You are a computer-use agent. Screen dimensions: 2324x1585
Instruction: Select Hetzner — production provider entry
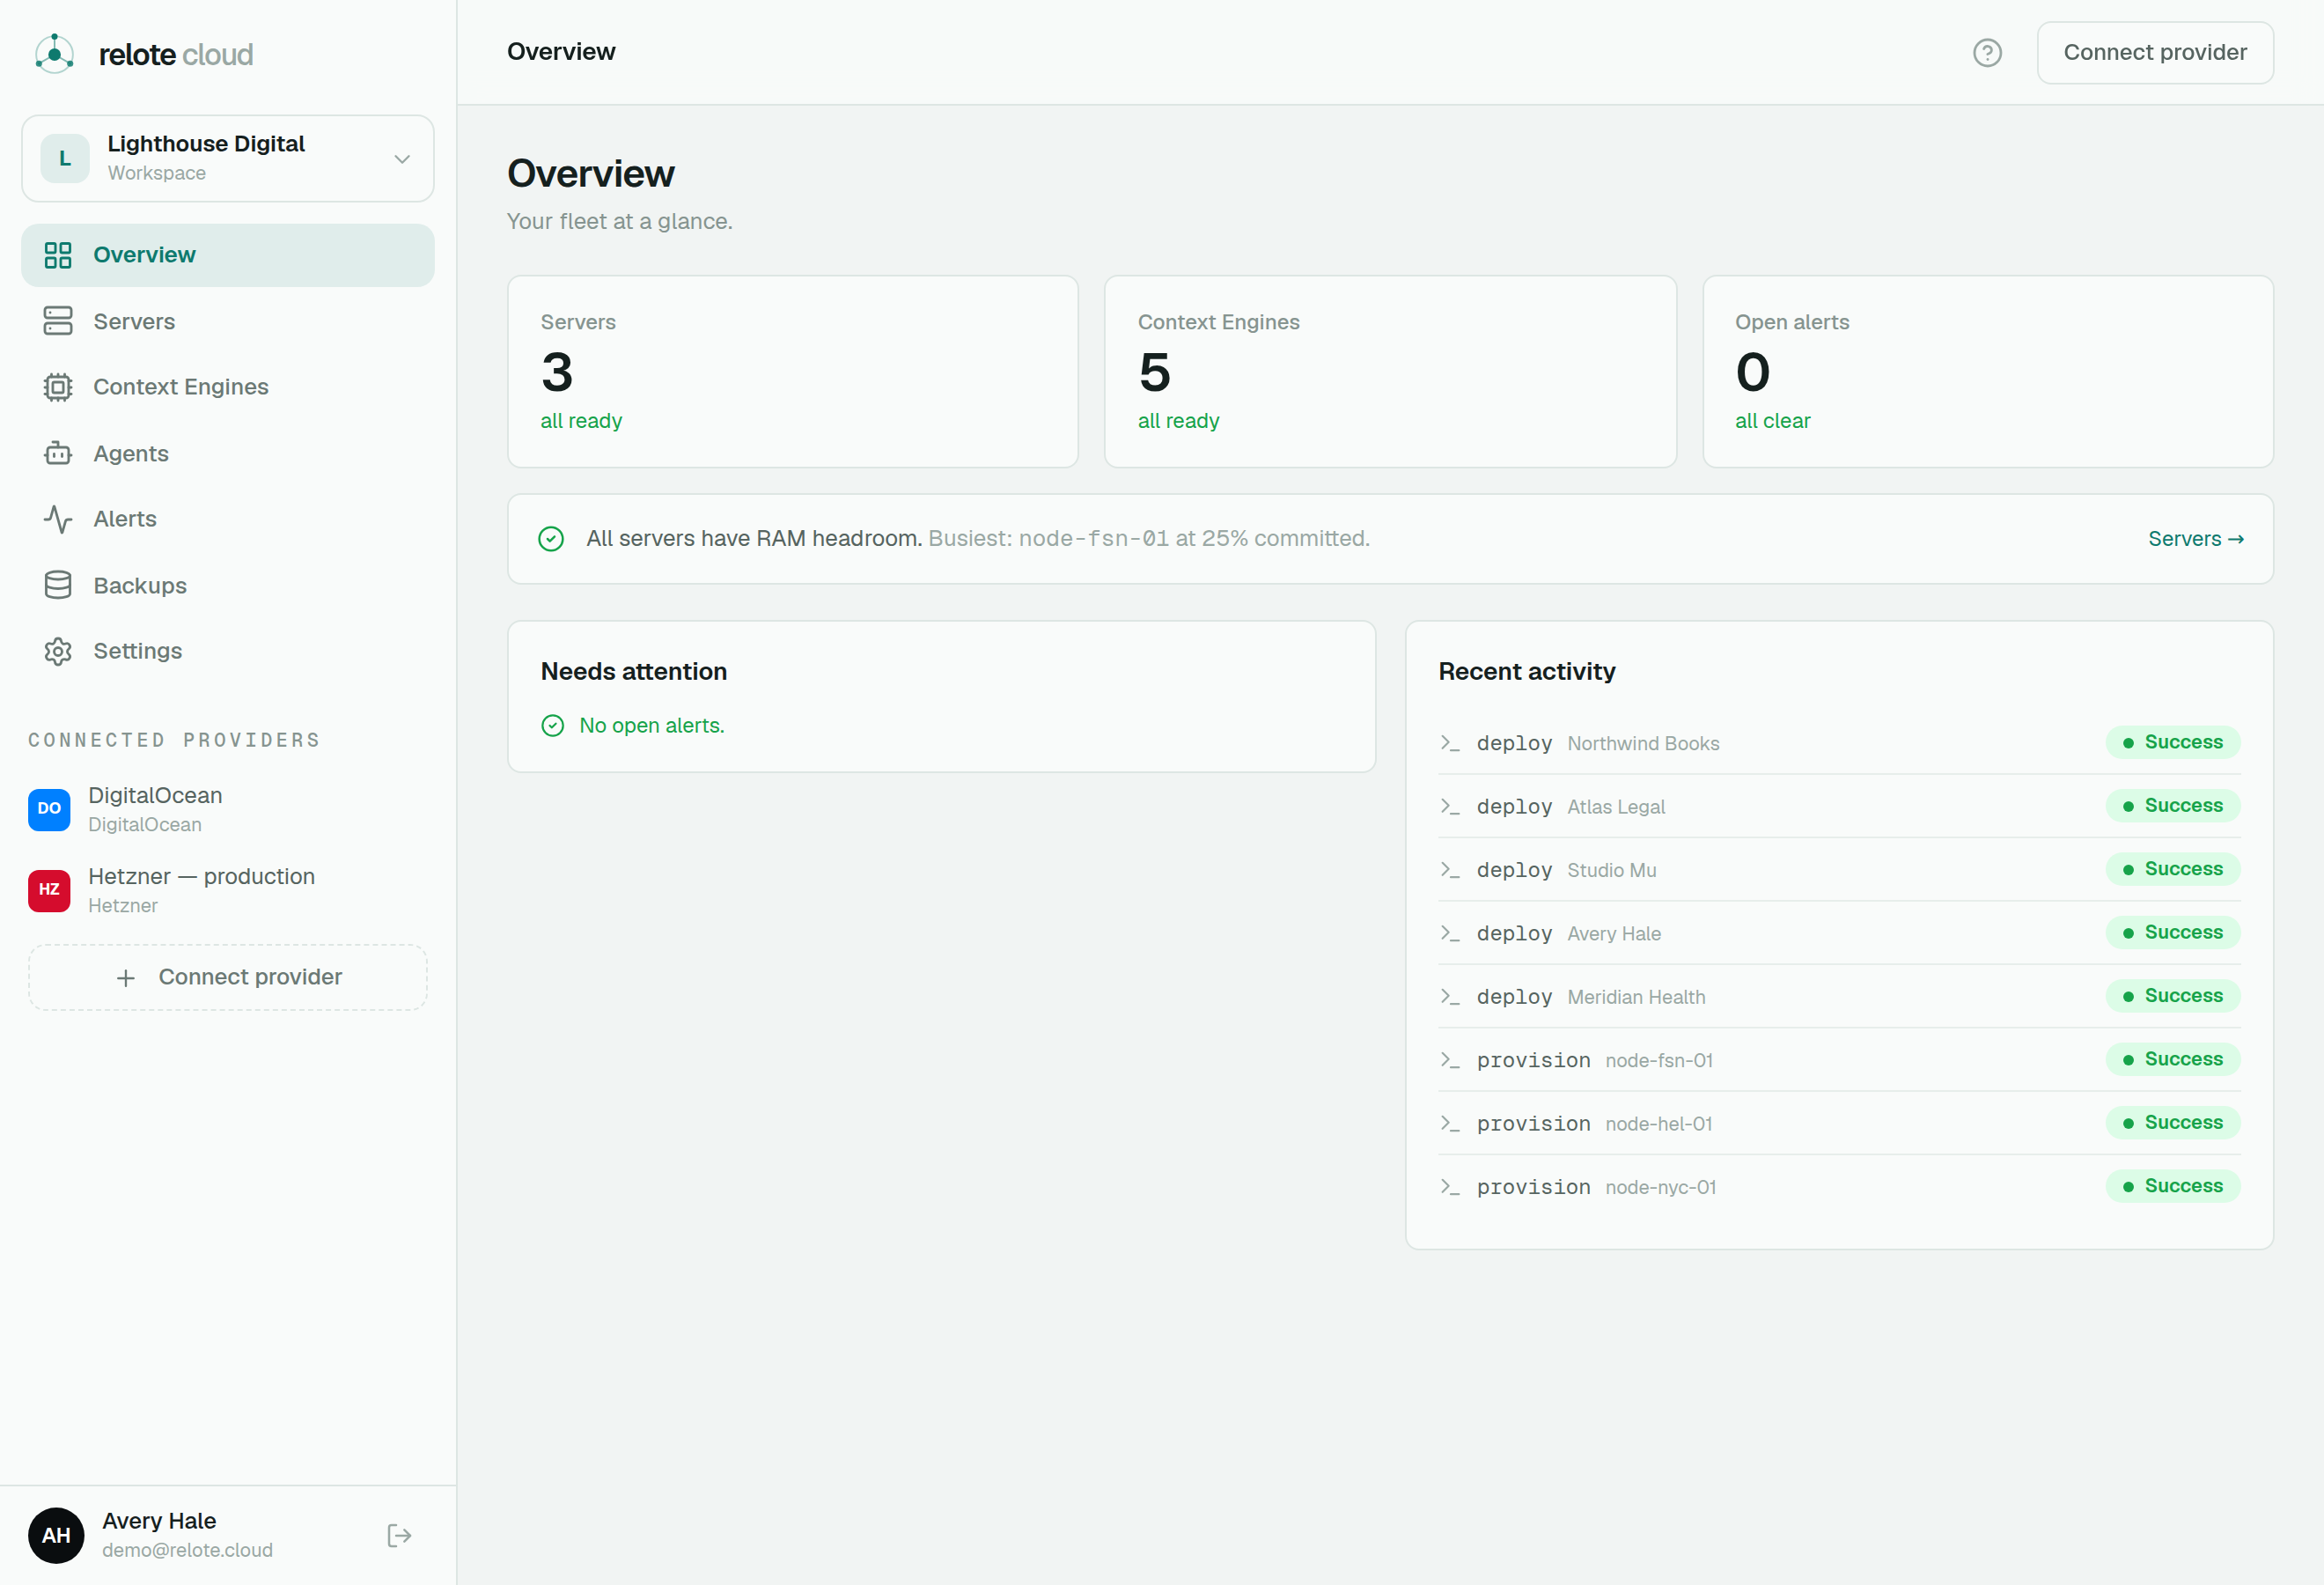[228, 890]
